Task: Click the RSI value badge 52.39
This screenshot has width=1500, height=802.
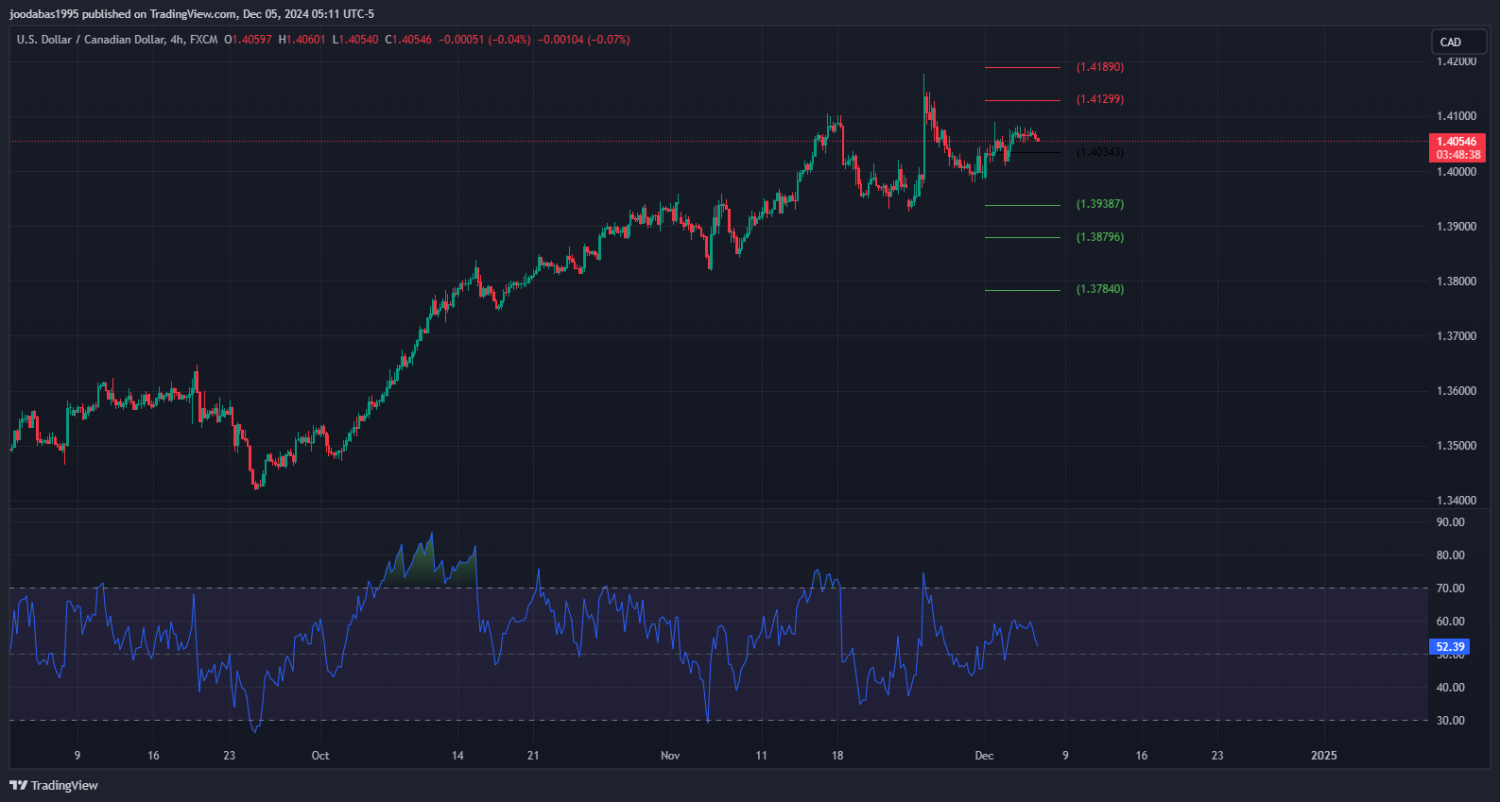Action: coord(1449,647)
